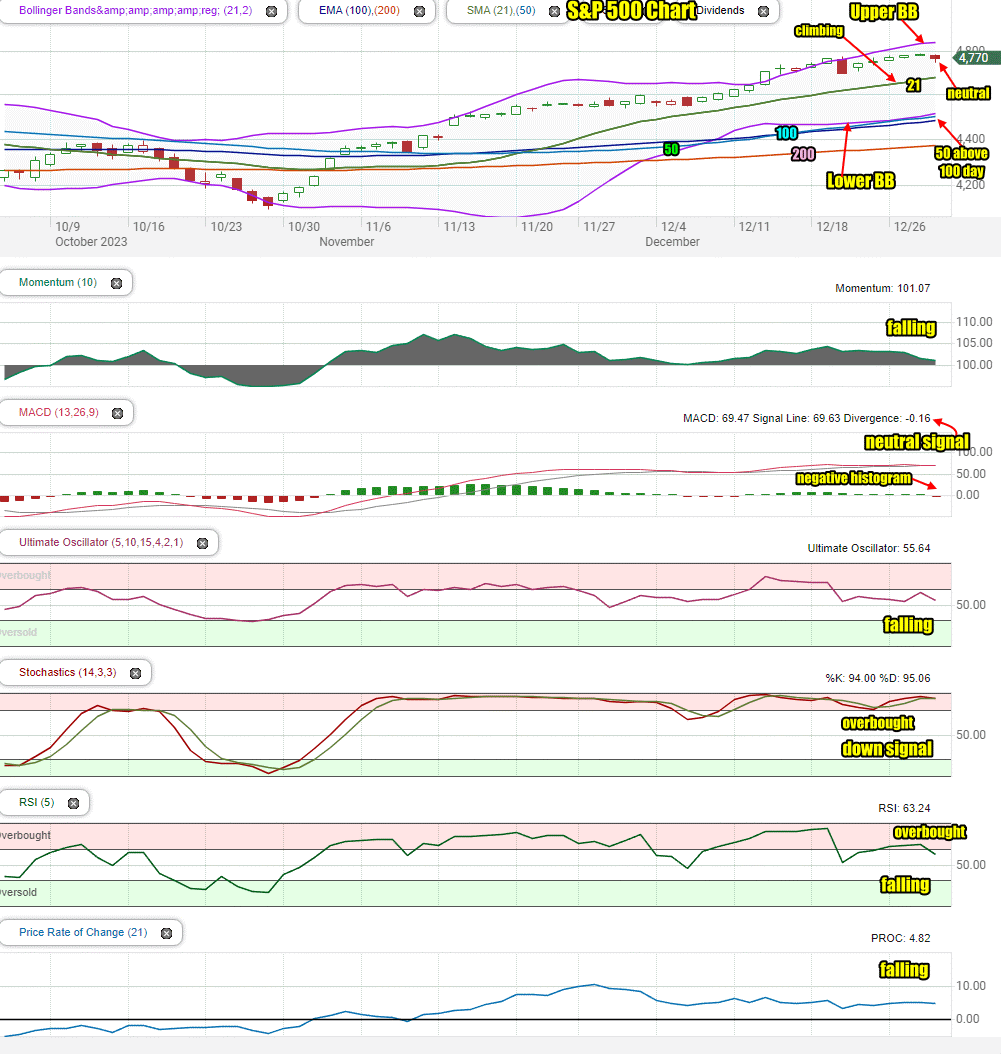This screenshot has height=1054, width=1001.
Task: Open Ultimate Oscillator indicator settings
Action: coord(101,542)
